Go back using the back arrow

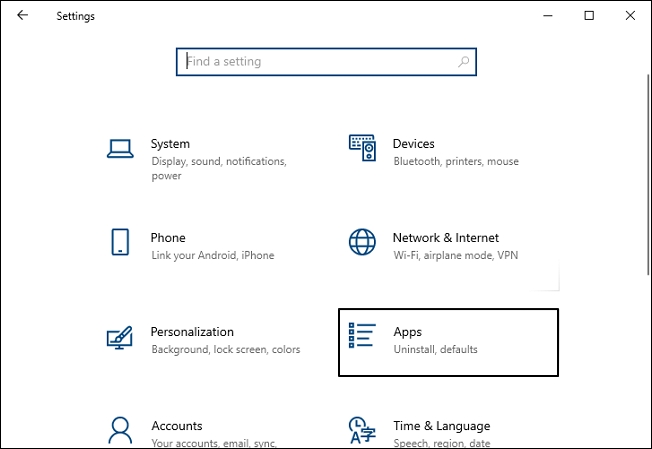22,15
